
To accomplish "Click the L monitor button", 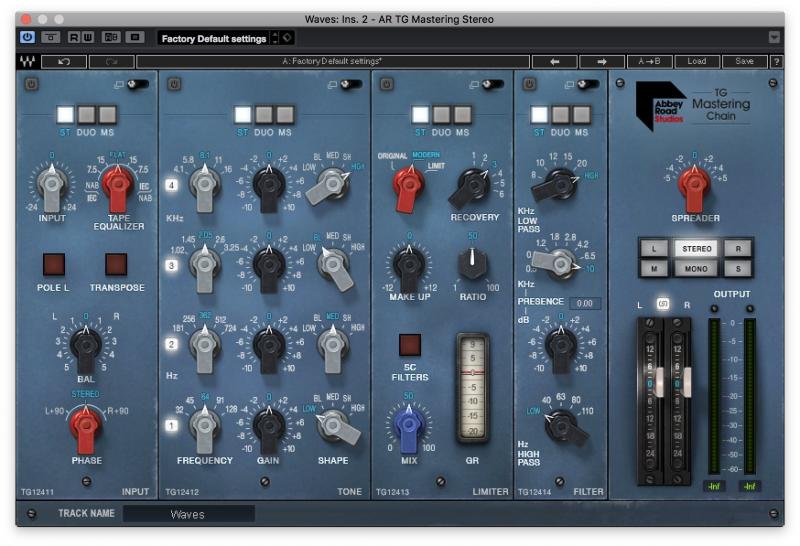I will tap(654, 249).
